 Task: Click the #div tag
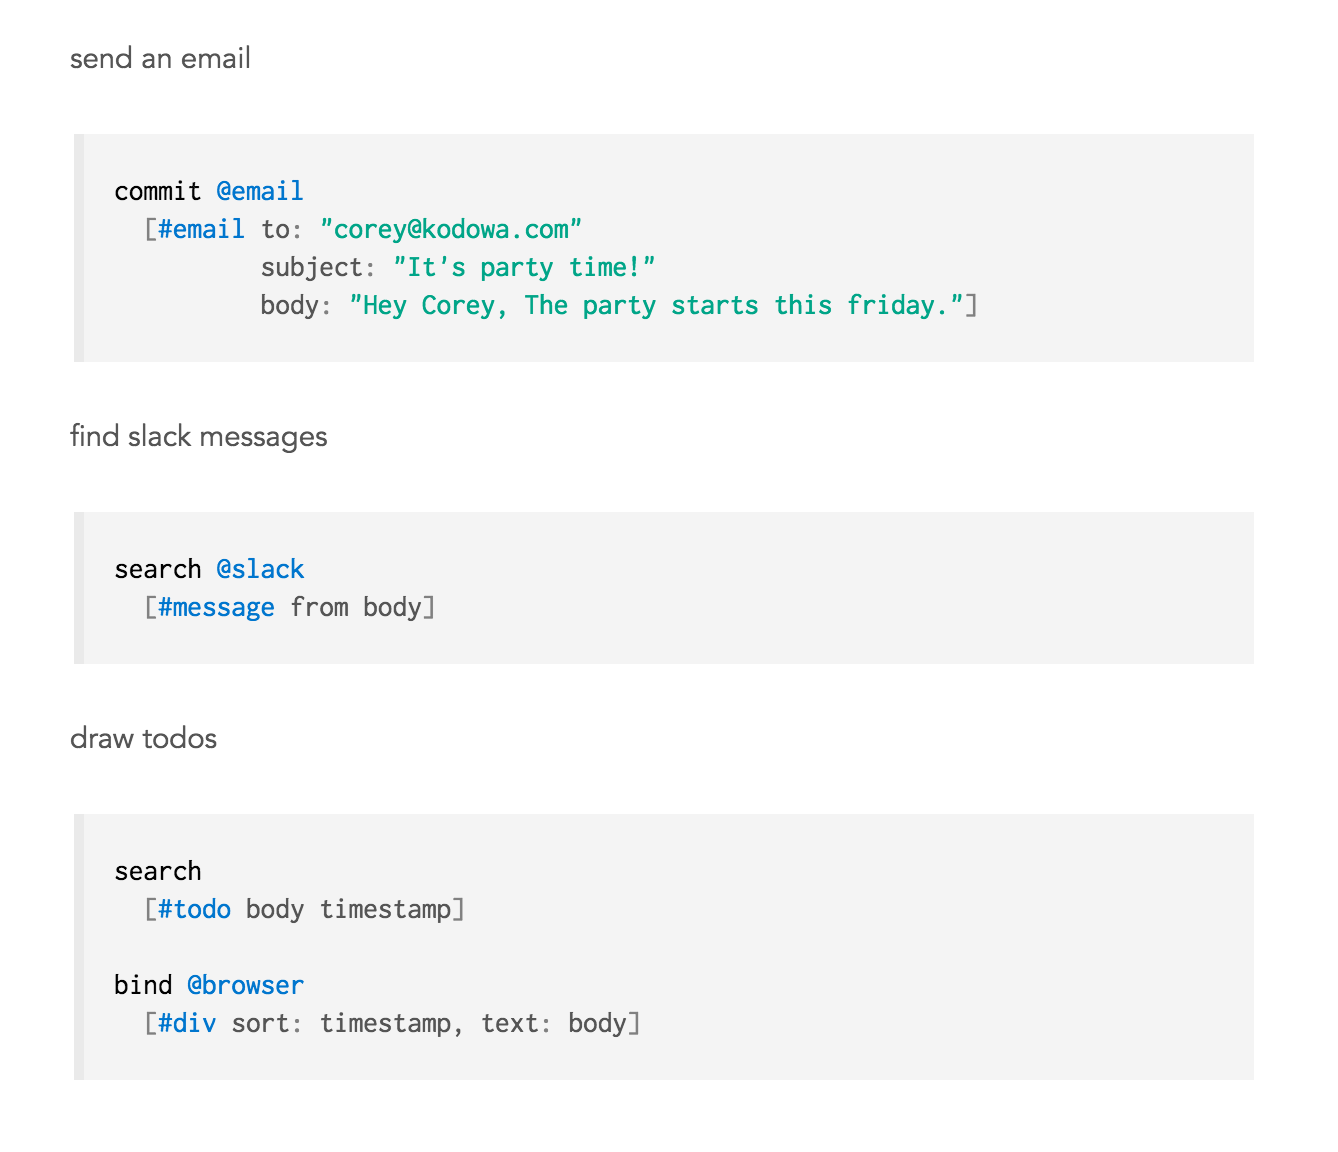tap(186, 1023)
